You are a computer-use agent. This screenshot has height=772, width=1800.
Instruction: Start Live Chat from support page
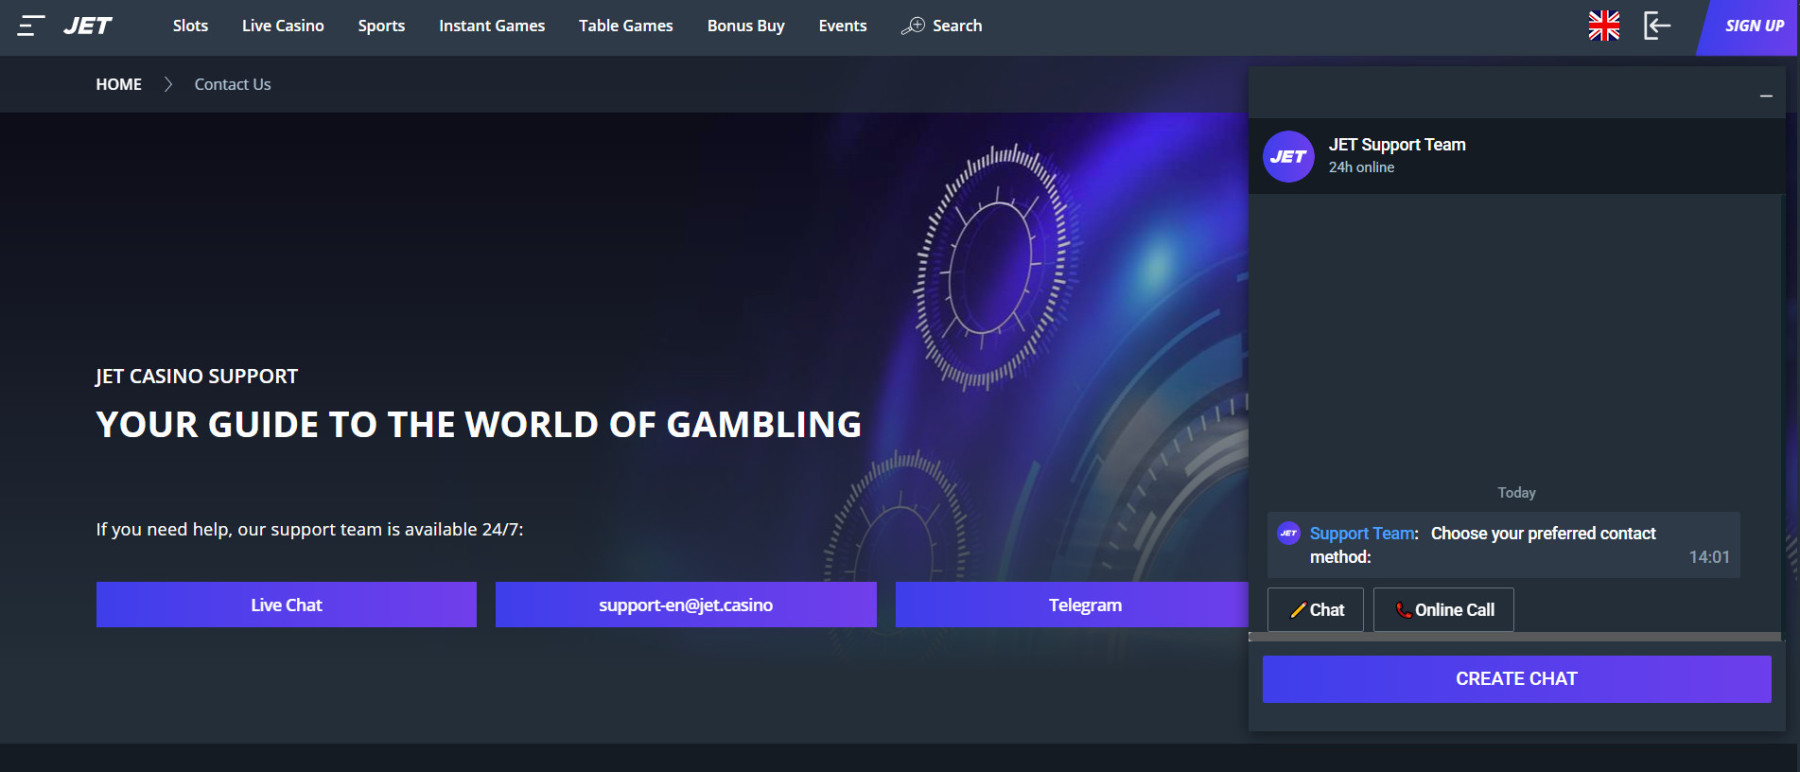pos(286,605)
